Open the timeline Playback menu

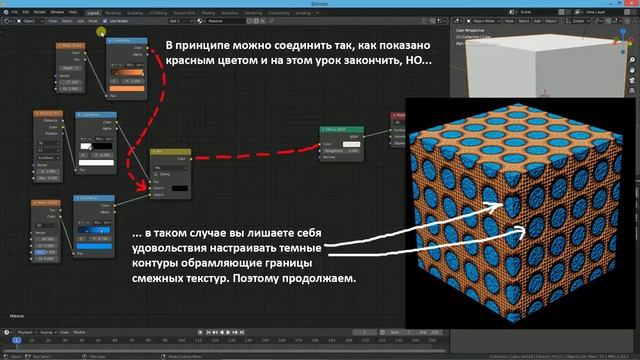pos(27,332)
